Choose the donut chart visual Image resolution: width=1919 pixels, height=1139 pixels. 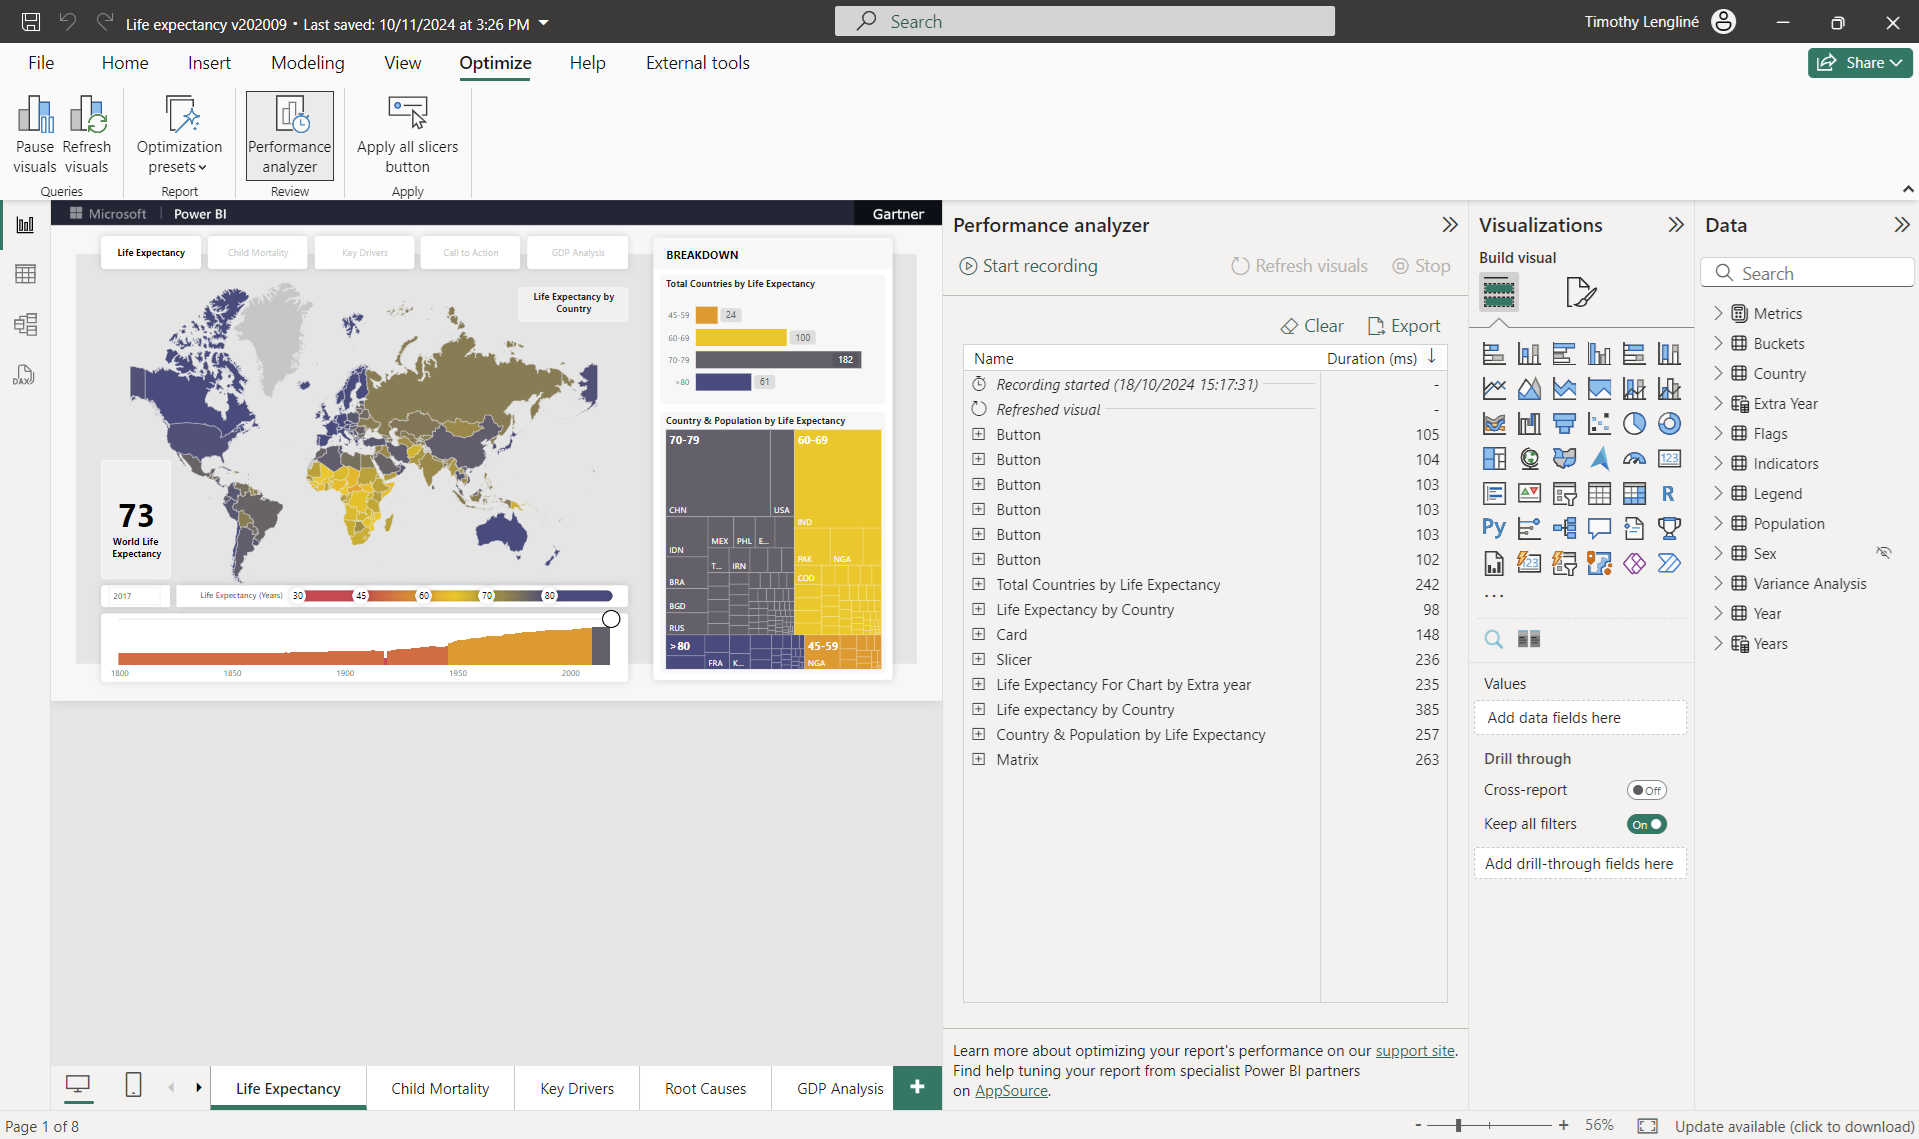click(1669, 424)
